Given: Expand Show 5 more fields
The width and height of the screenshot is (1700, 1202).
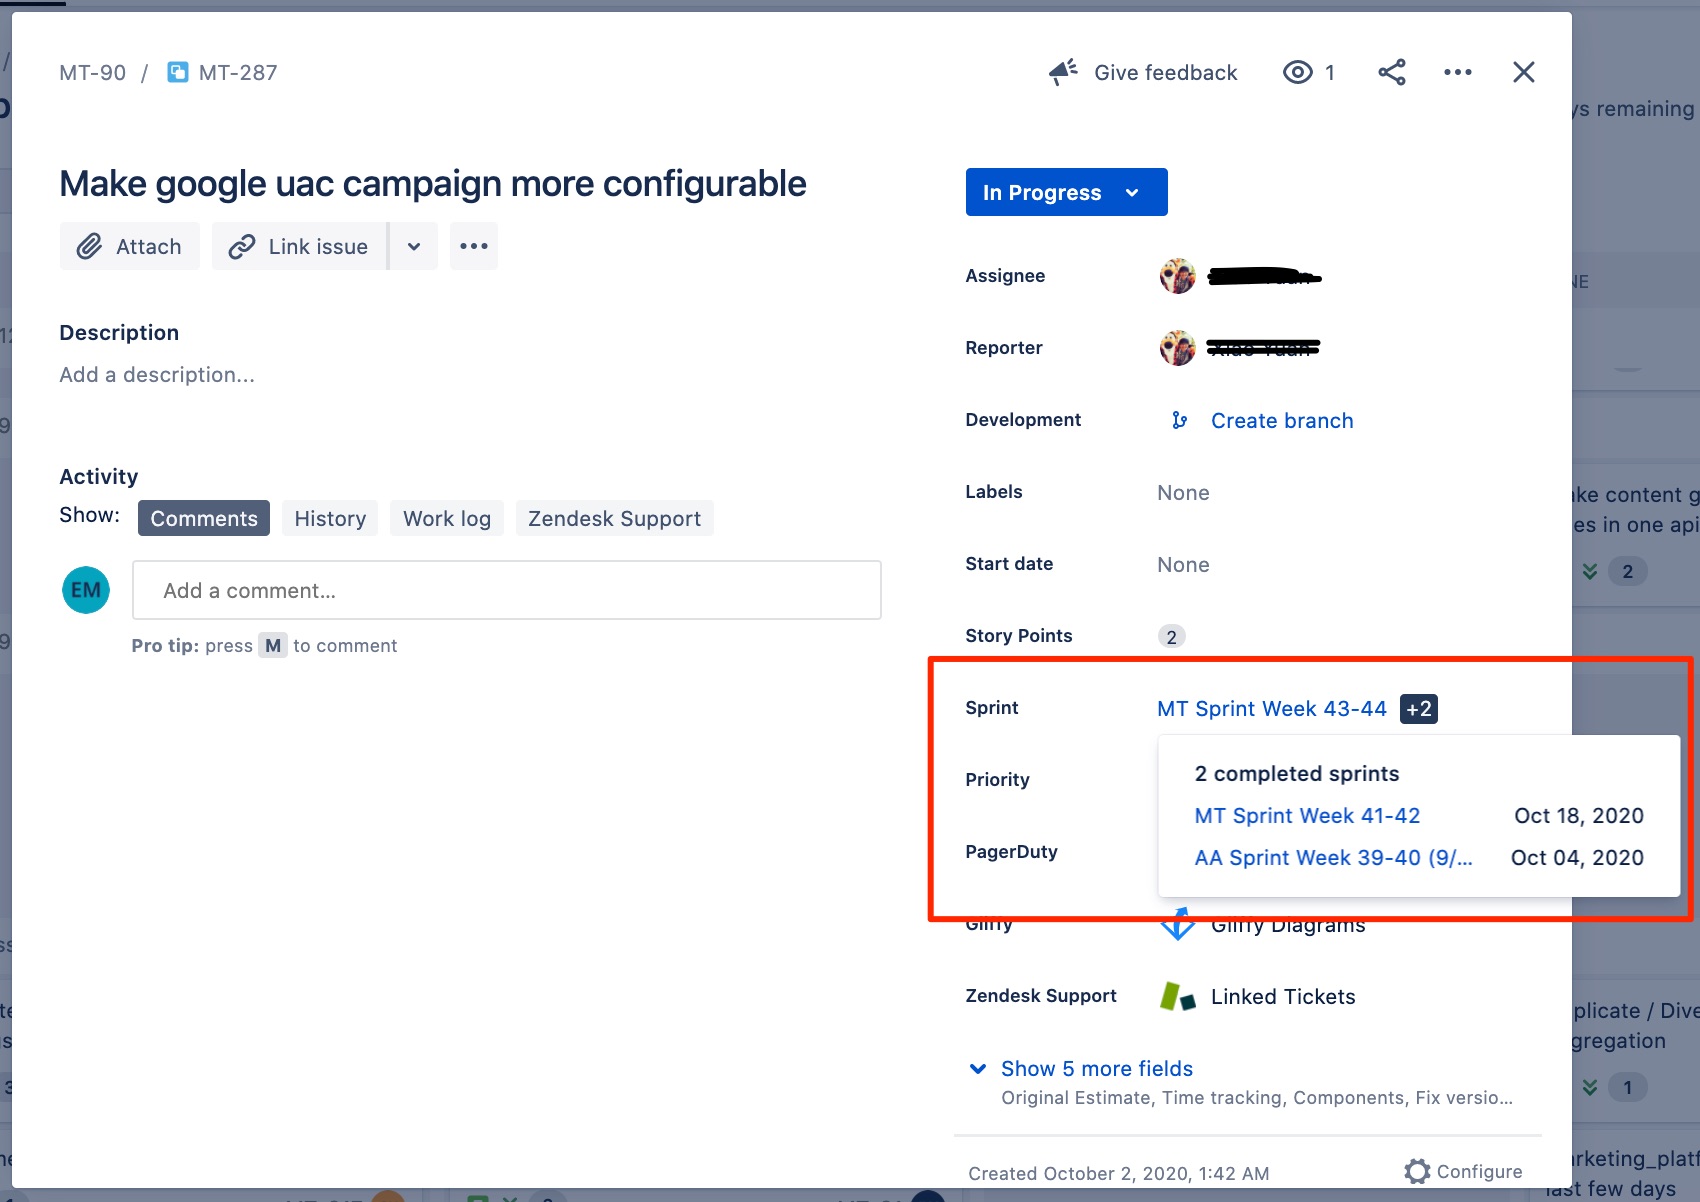Looking at the screenshot, I should pyautogui.click(x=1096, y=1069).
